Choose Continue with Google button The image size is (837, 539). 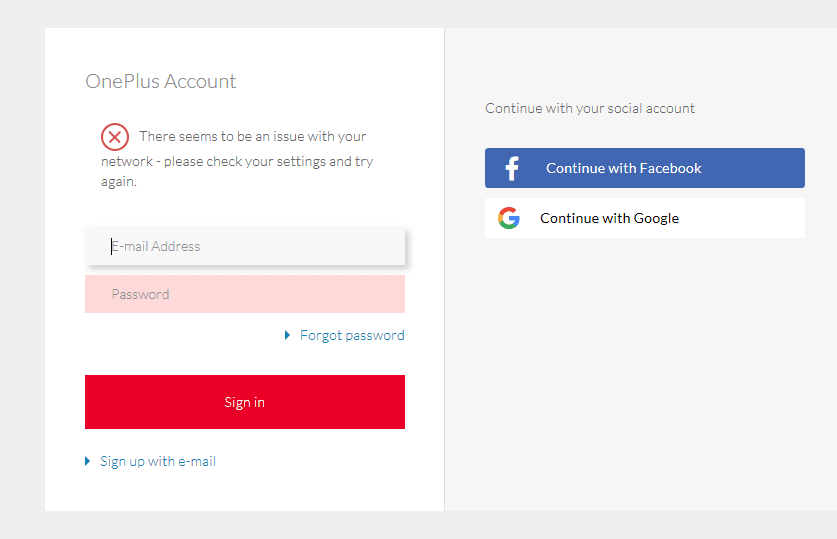coord(644,218)
